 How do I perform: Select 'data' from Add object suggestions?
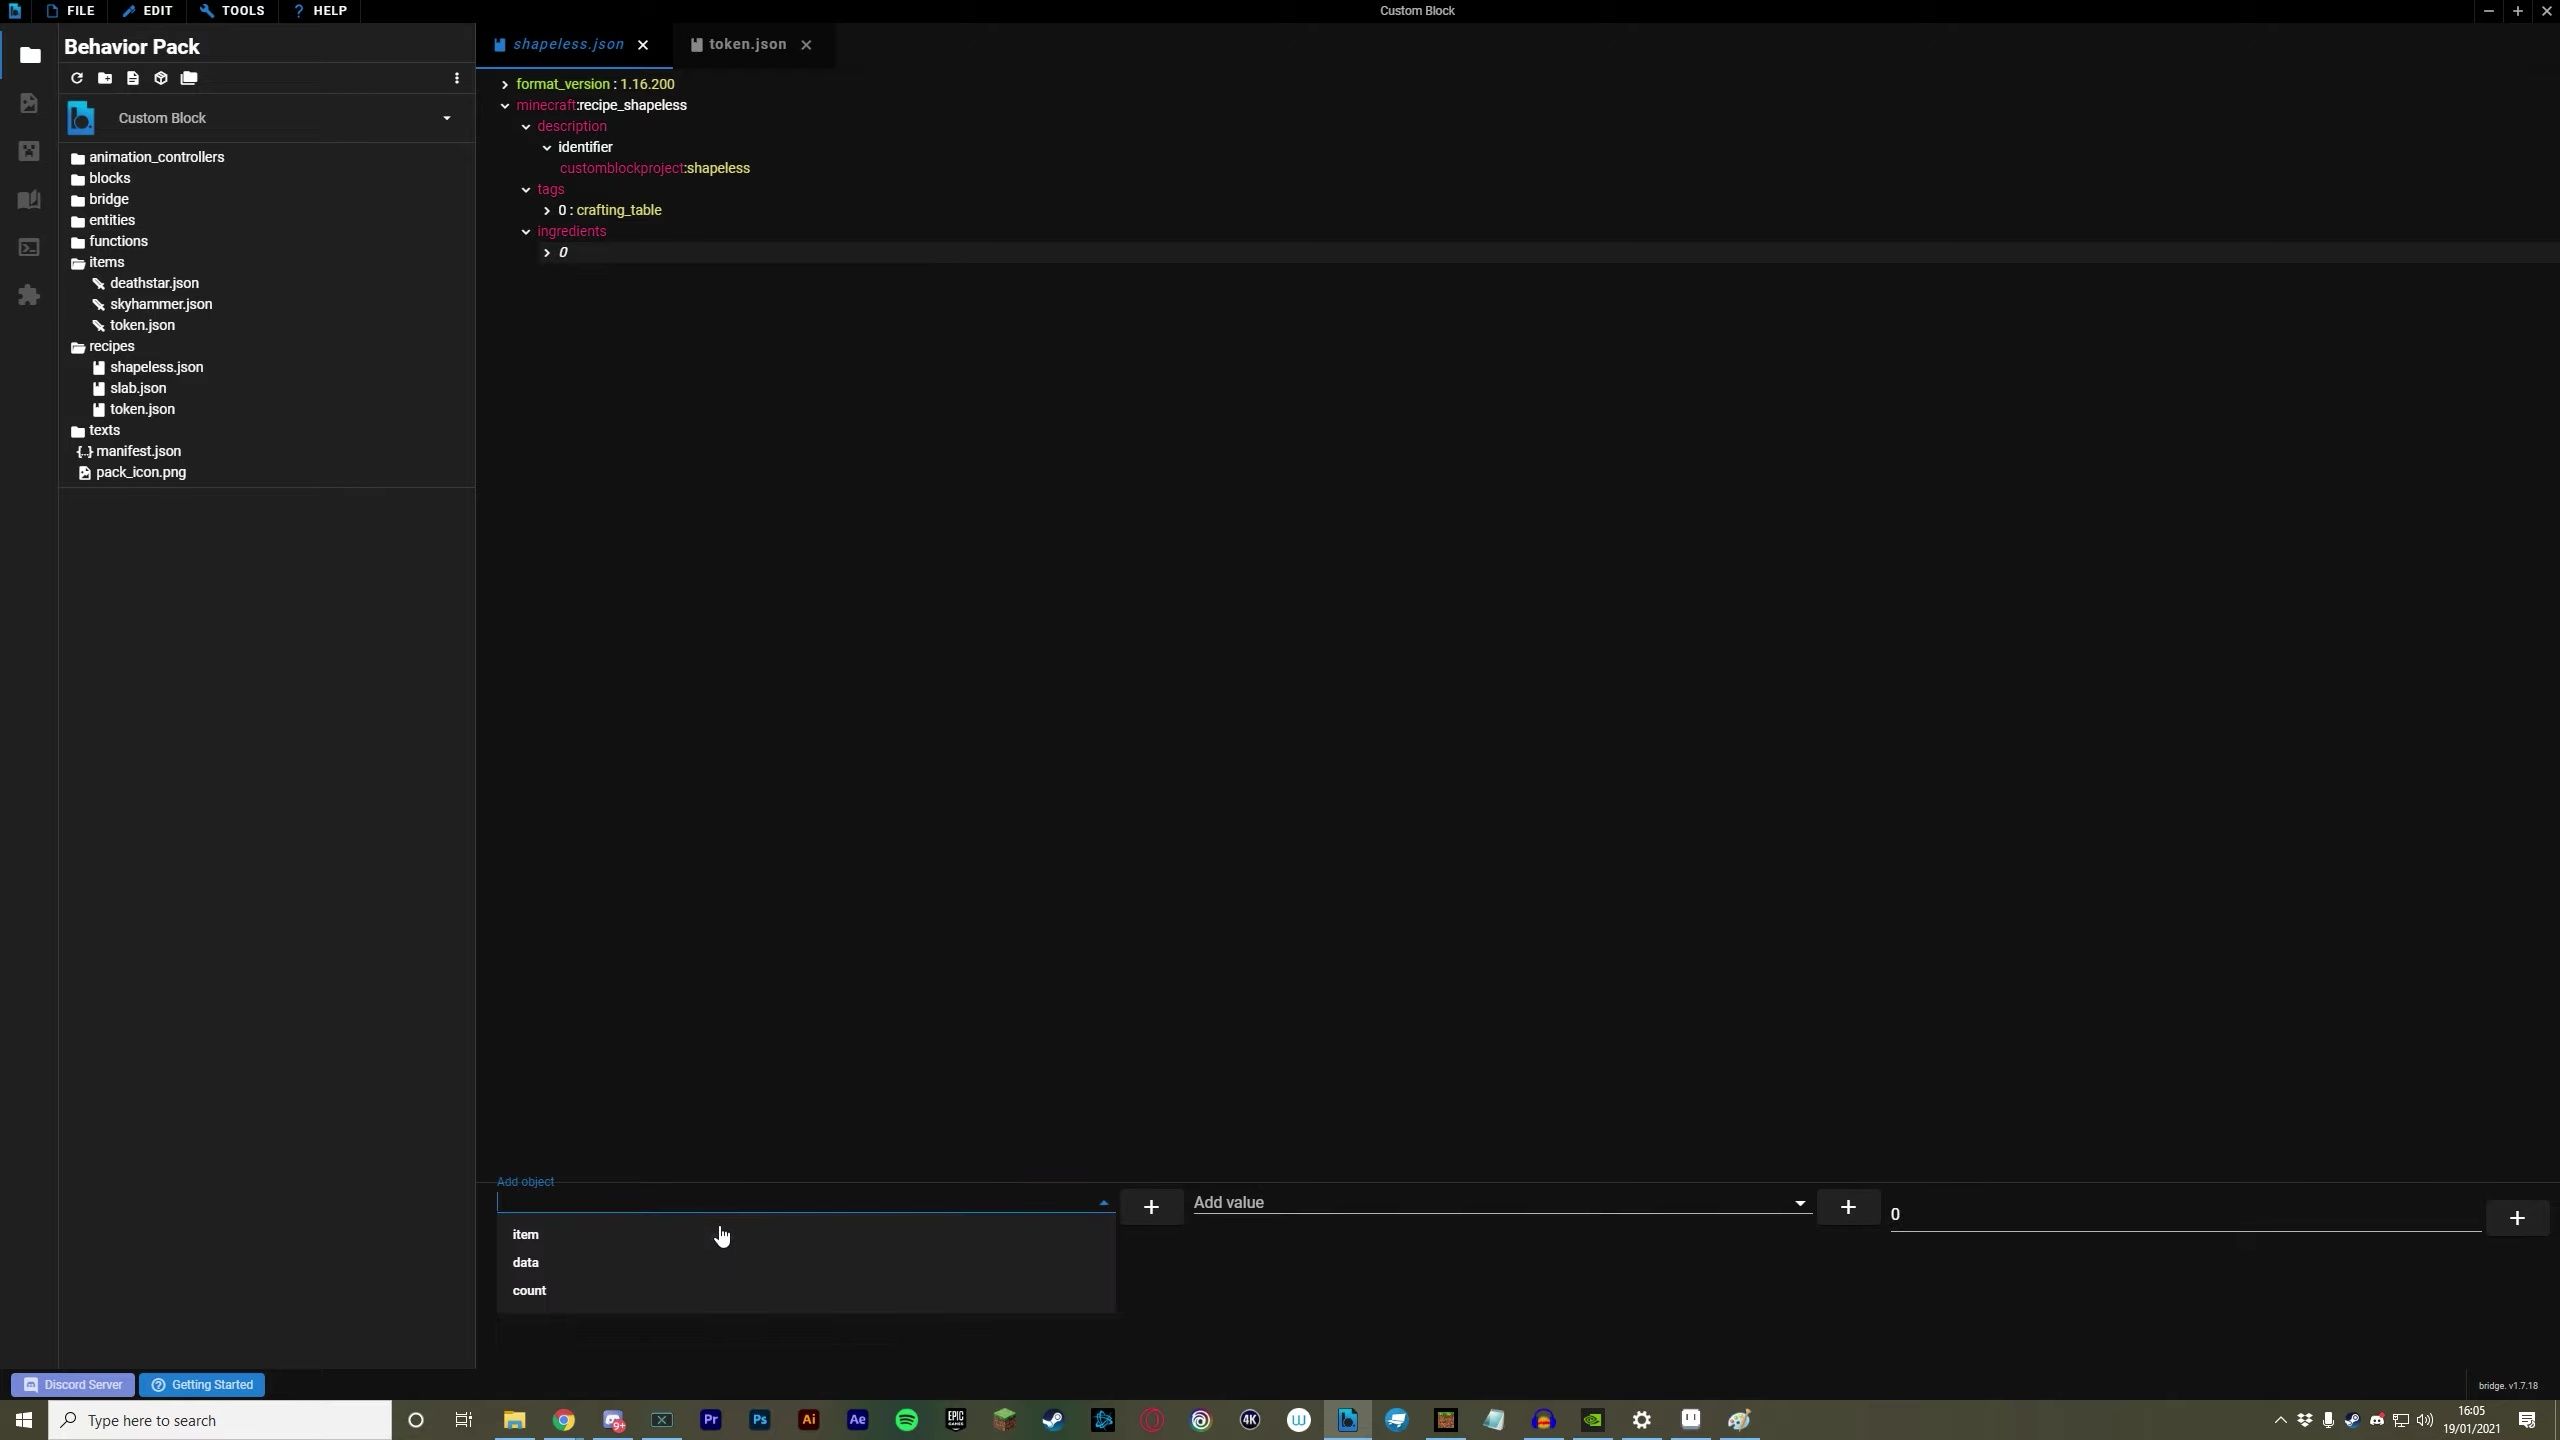click(806, 1262)
